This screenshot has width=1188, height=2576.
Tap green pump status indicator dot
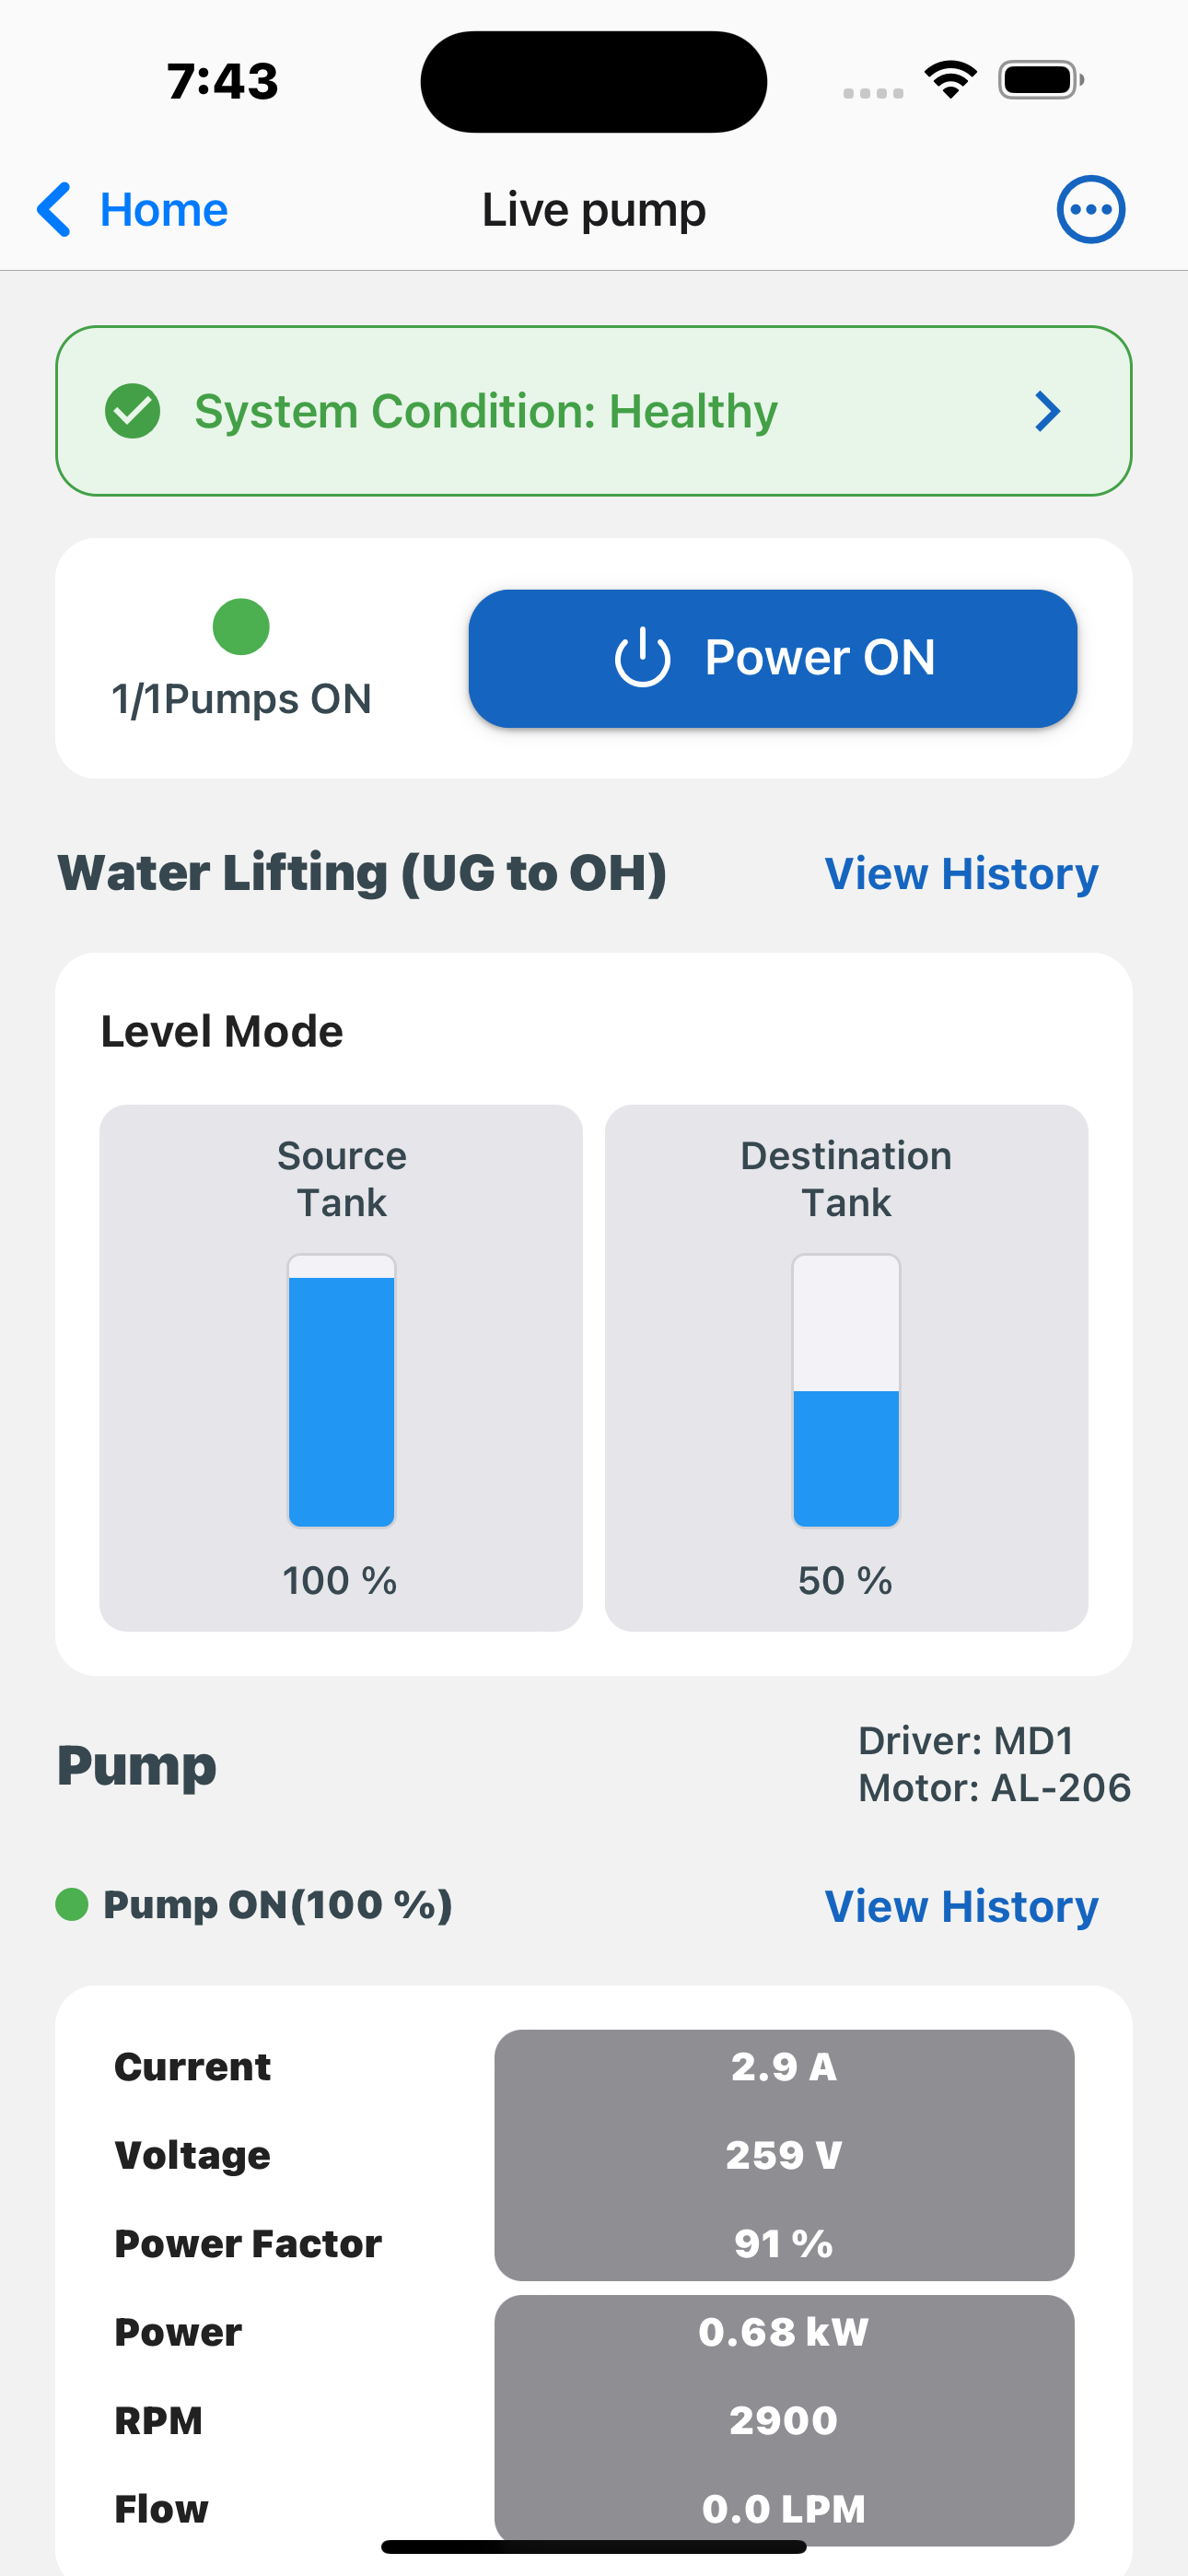[x=241, y=627]
